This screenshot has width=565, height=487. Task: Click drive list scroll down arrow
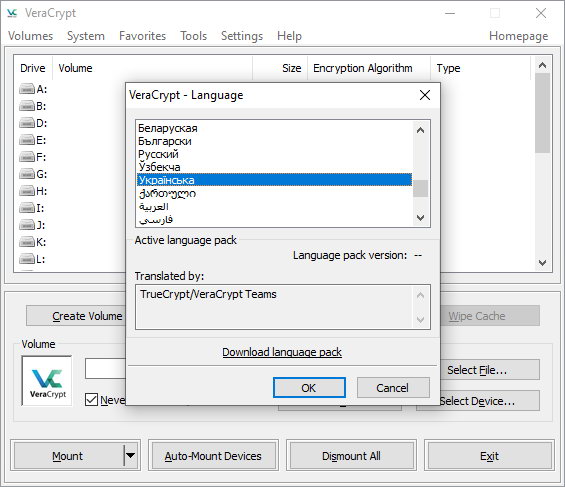(x=542, y=263)
